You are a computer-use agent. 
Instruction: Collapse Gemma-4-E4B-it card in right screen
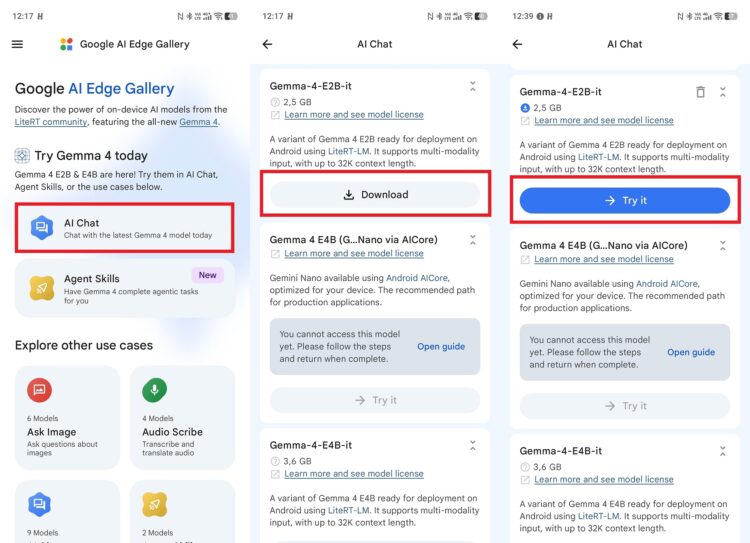tap(723, 451)
